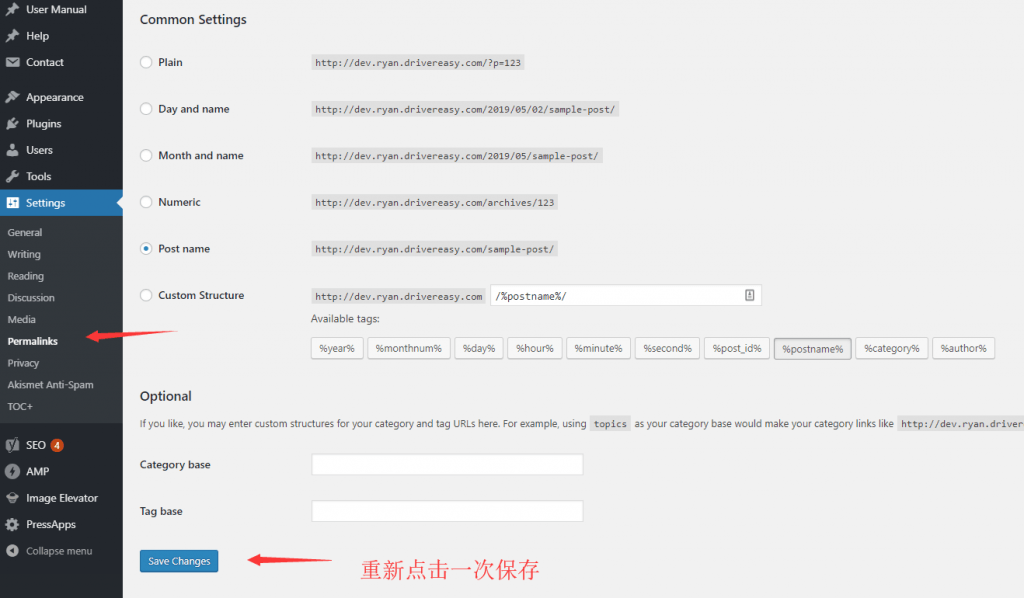This screenshot has width=1024, height=598.
Task: Select the Post name radio button
Action: [x=146, y=249]
